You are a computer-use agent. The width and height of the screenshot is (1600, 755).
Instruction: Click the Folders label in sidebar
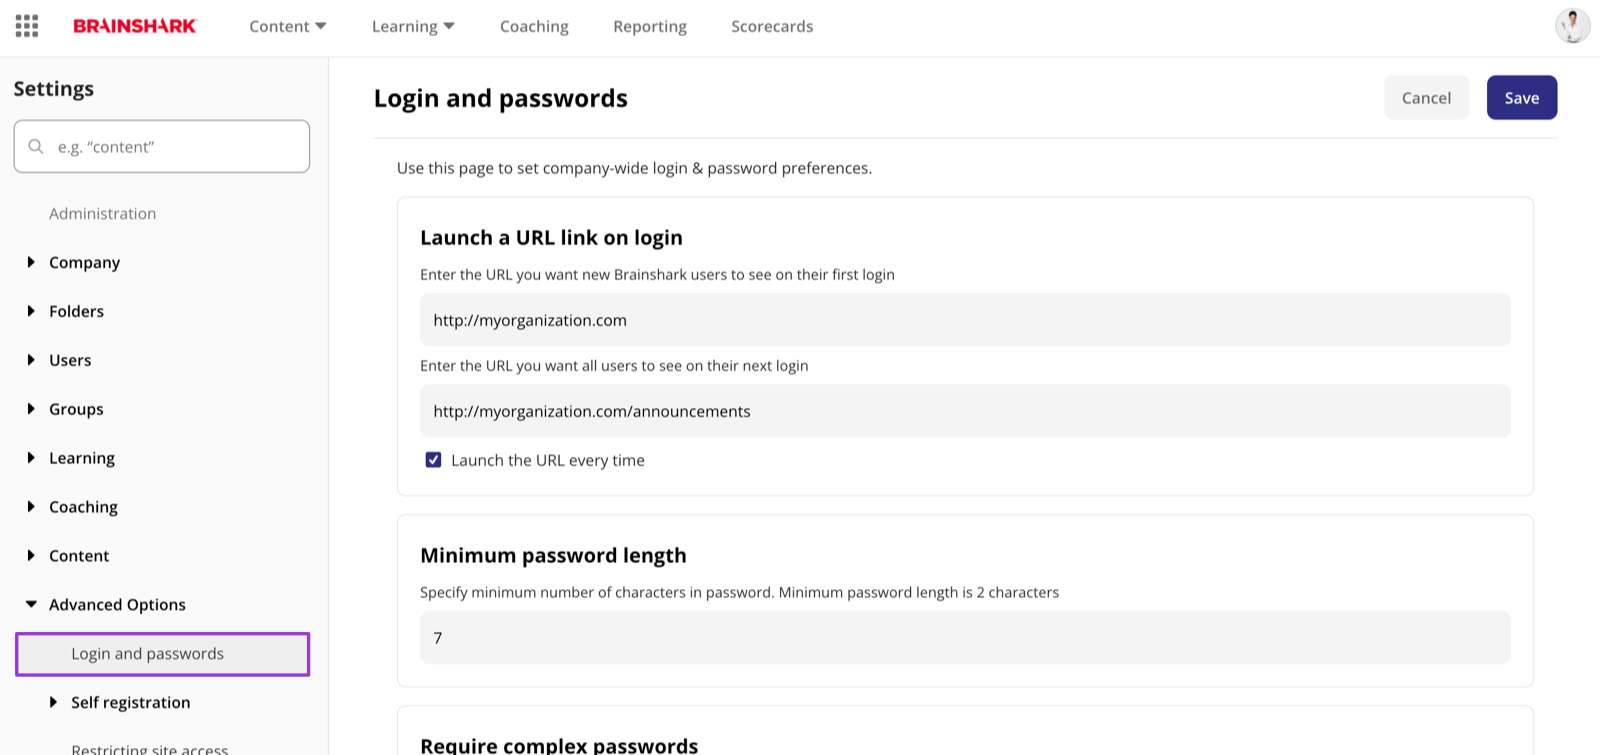click(77, 311)
